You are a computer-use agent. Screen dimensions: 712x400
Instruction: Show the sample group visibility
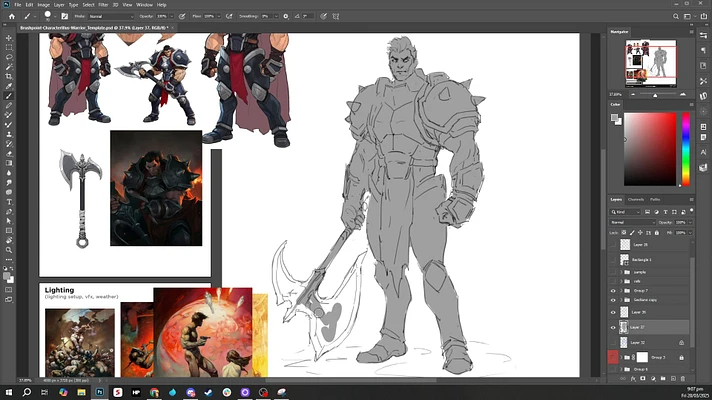point(613,272)
